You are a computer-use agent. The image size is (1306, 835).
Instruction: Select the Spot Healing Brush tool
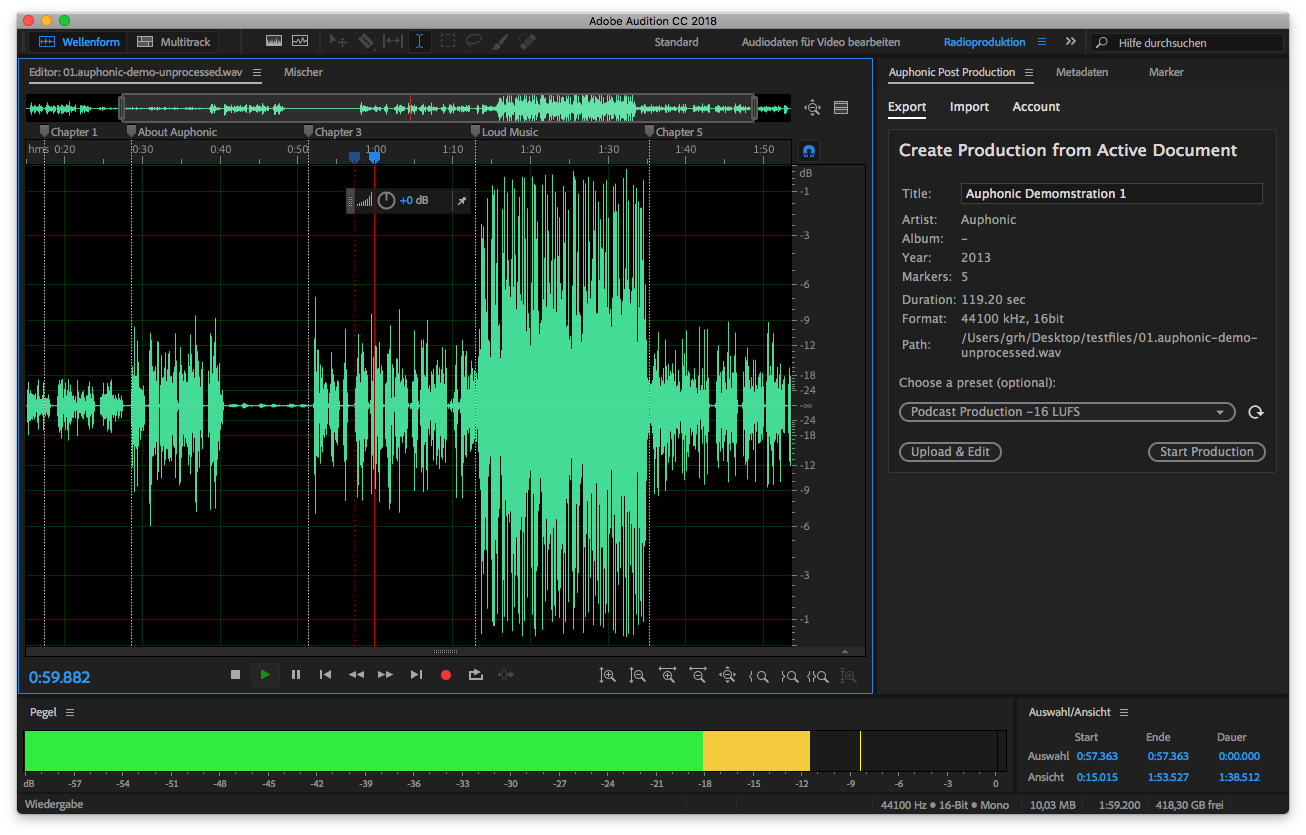[x=527, y=41]
